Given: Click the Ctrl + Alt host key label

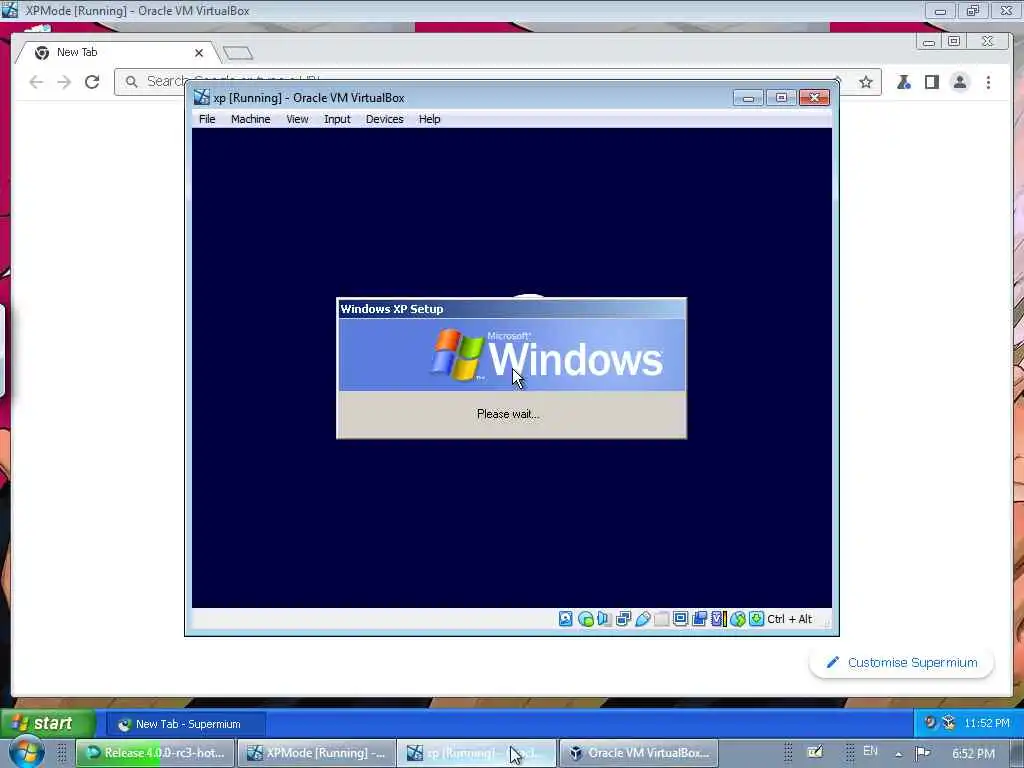Looking at the screenshot, I should click(x=790, y=618).
